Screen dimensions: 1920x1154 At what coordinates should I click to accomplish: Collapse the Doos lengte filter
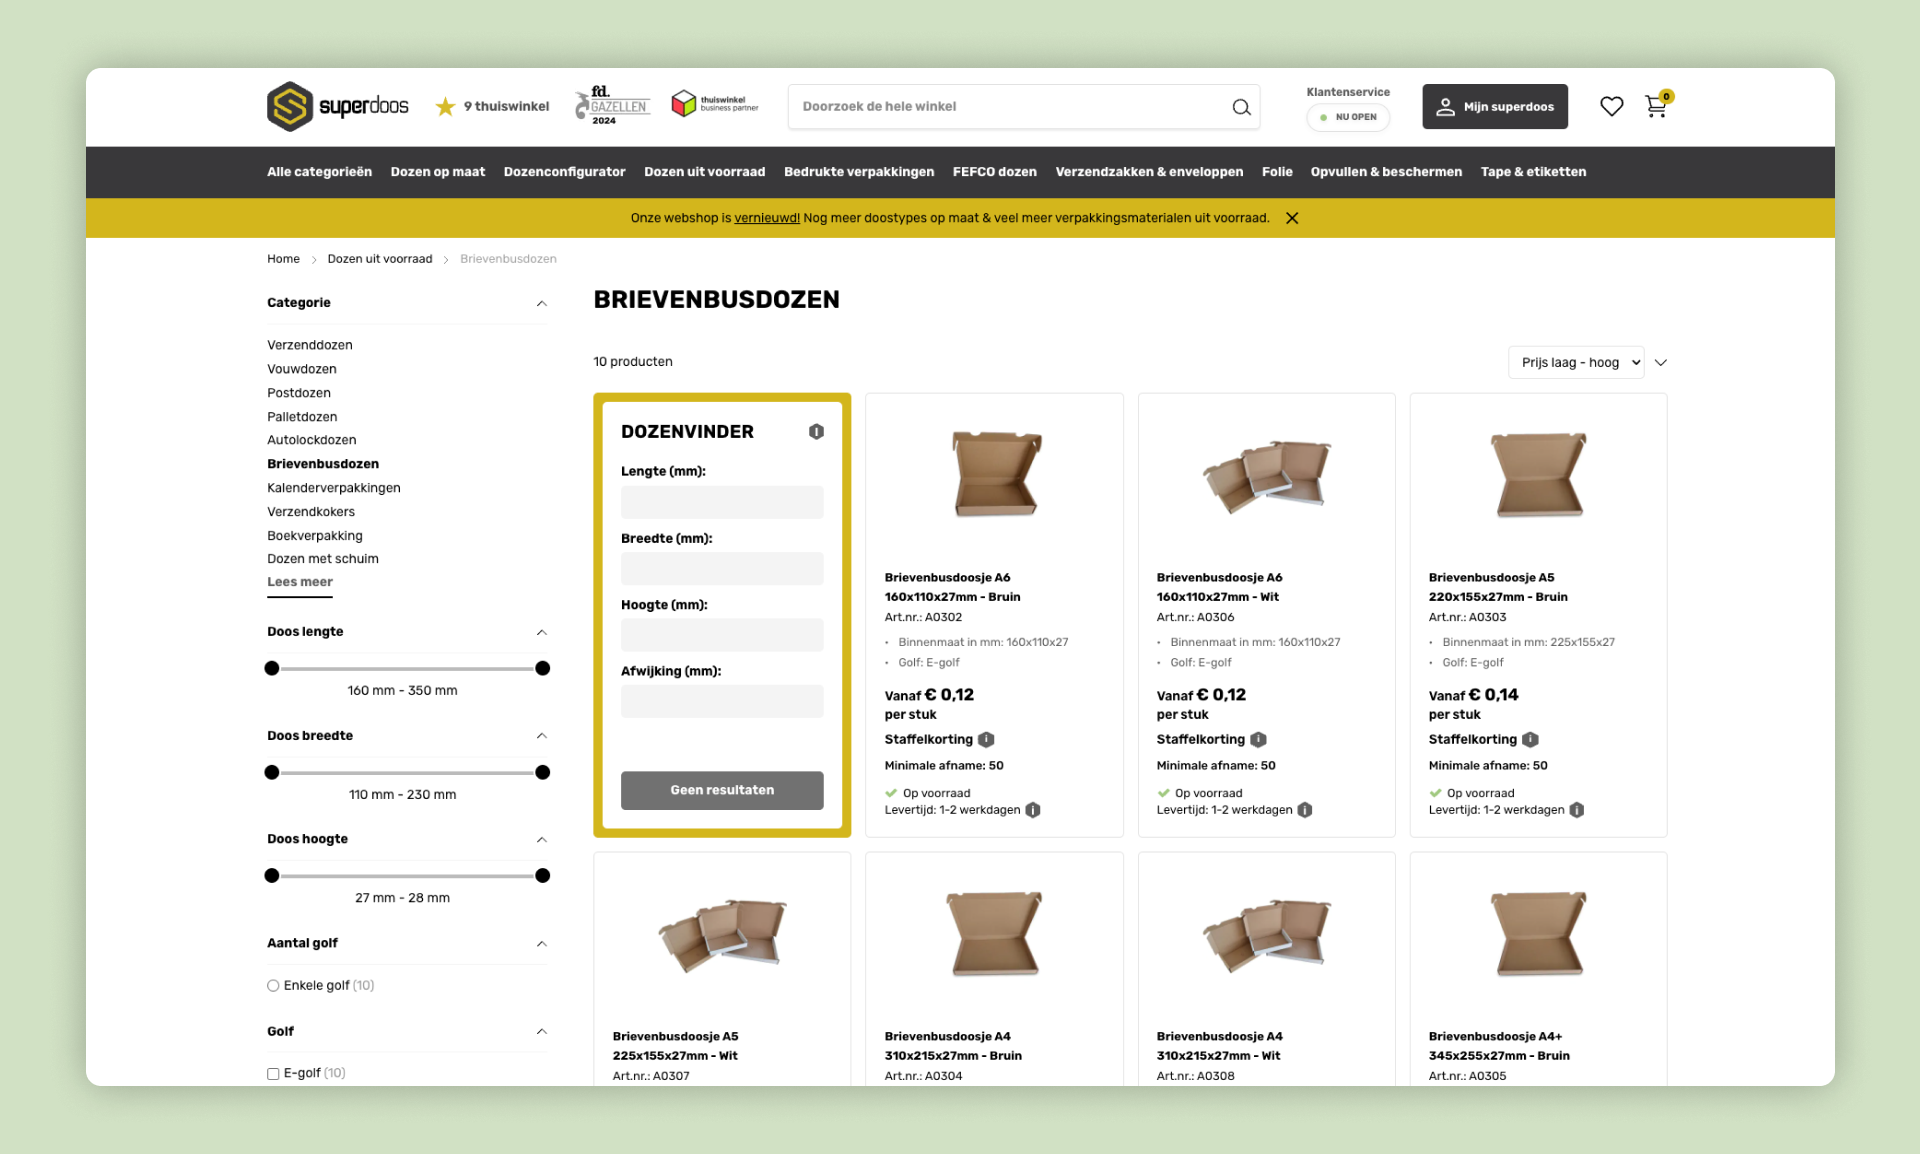[x=542, y=632]
